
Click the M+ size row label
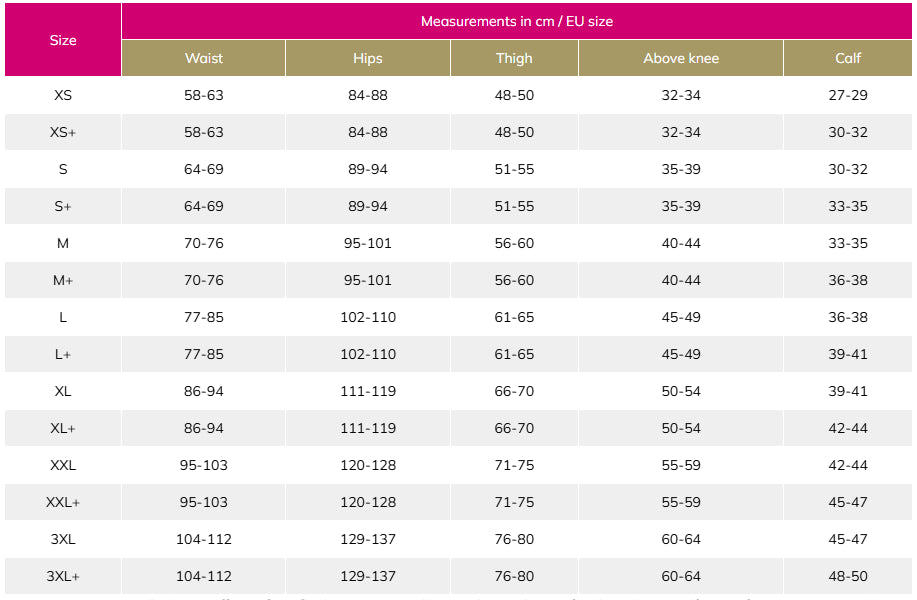(63, 280)
